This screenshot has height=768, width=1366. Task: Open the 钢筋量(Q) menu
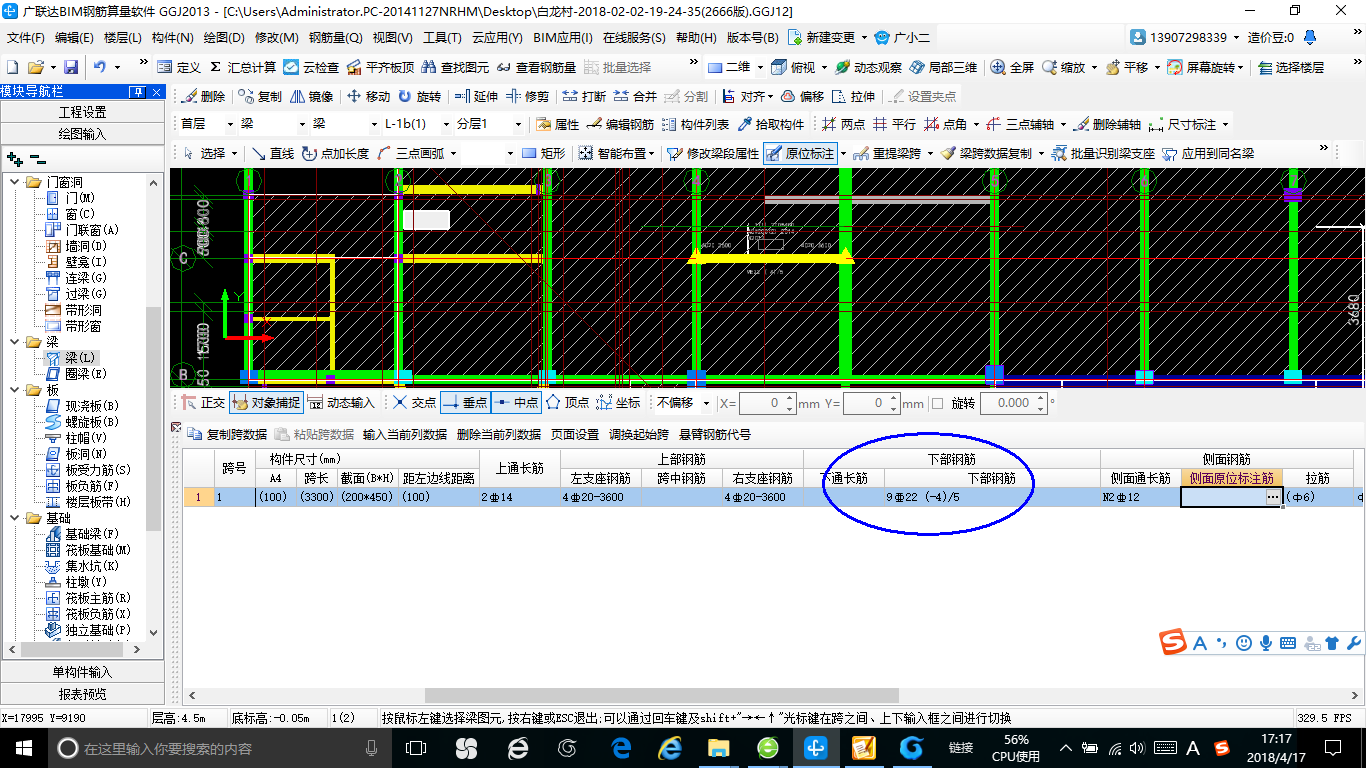(x=335, y=38)
